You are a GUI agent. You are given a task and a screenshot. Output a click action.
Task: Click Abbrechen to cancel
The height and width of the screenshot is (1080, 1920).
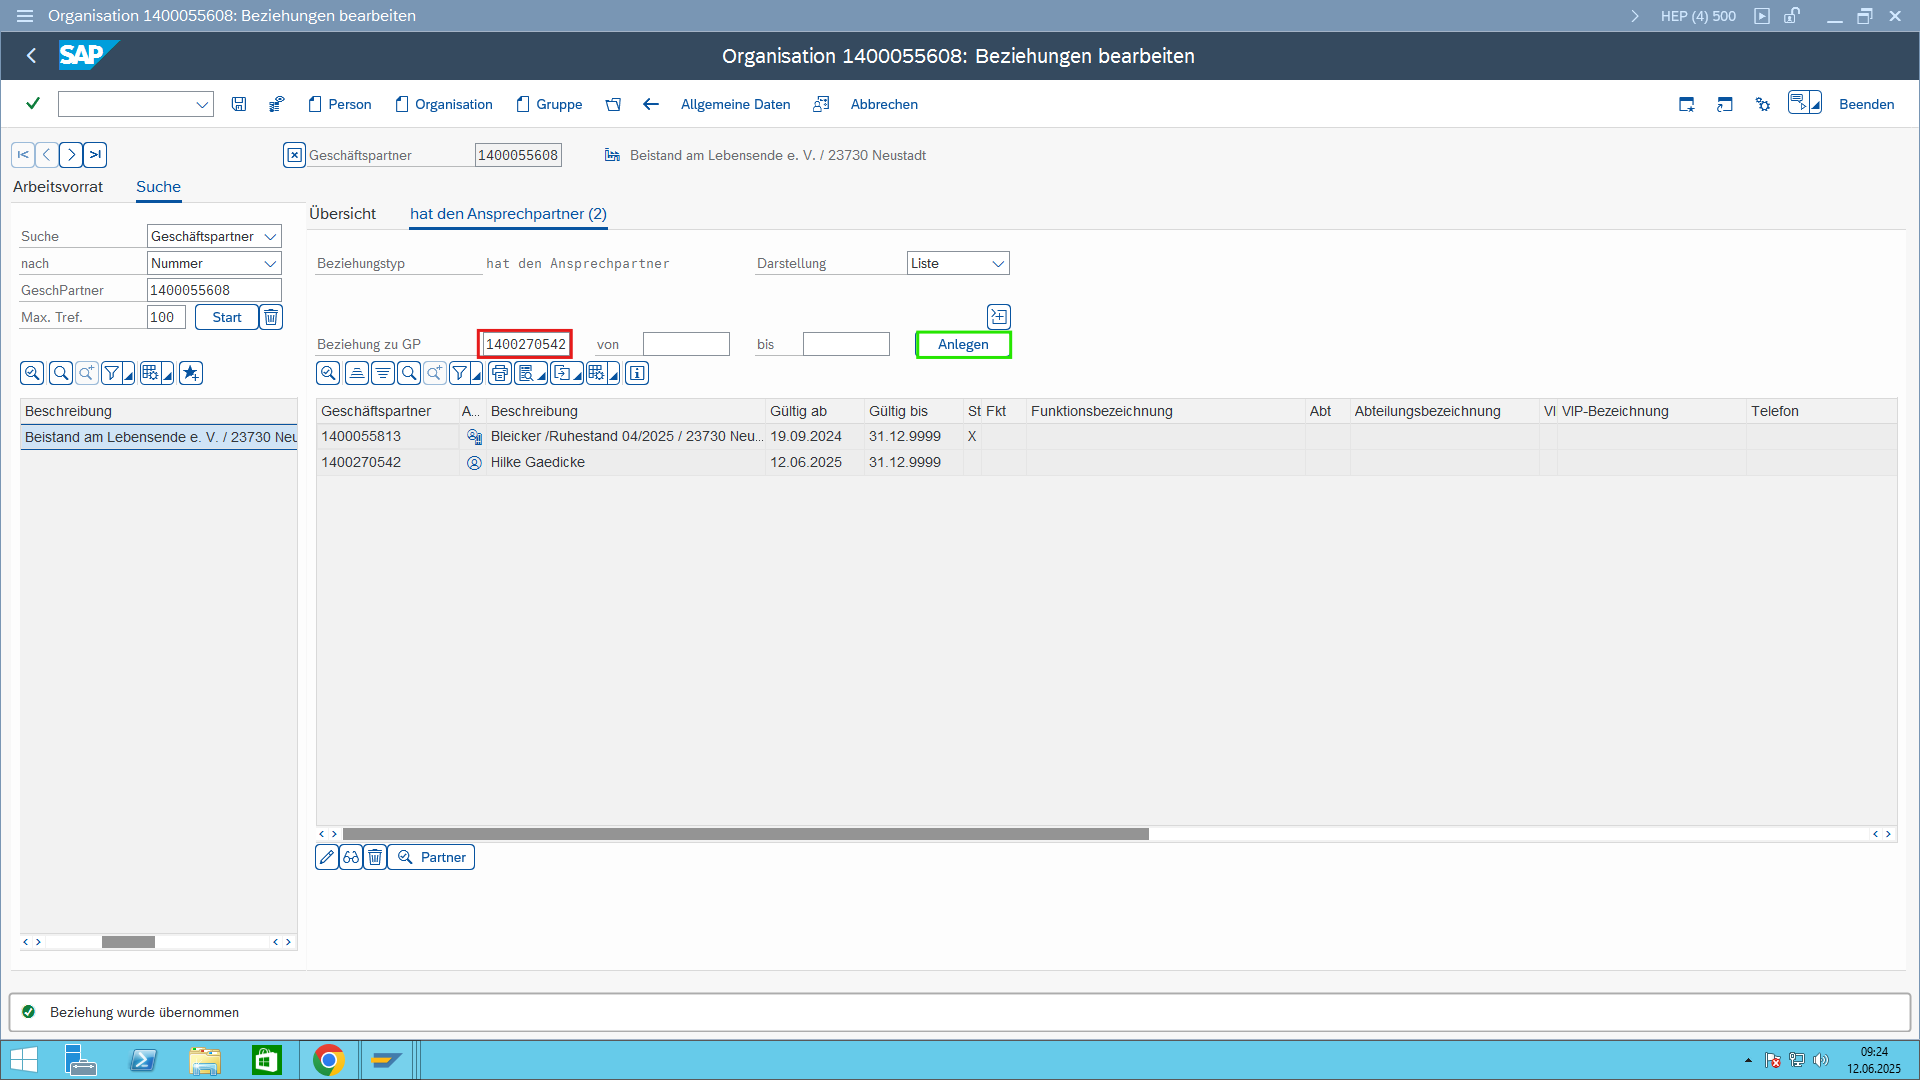pos(884,104)
